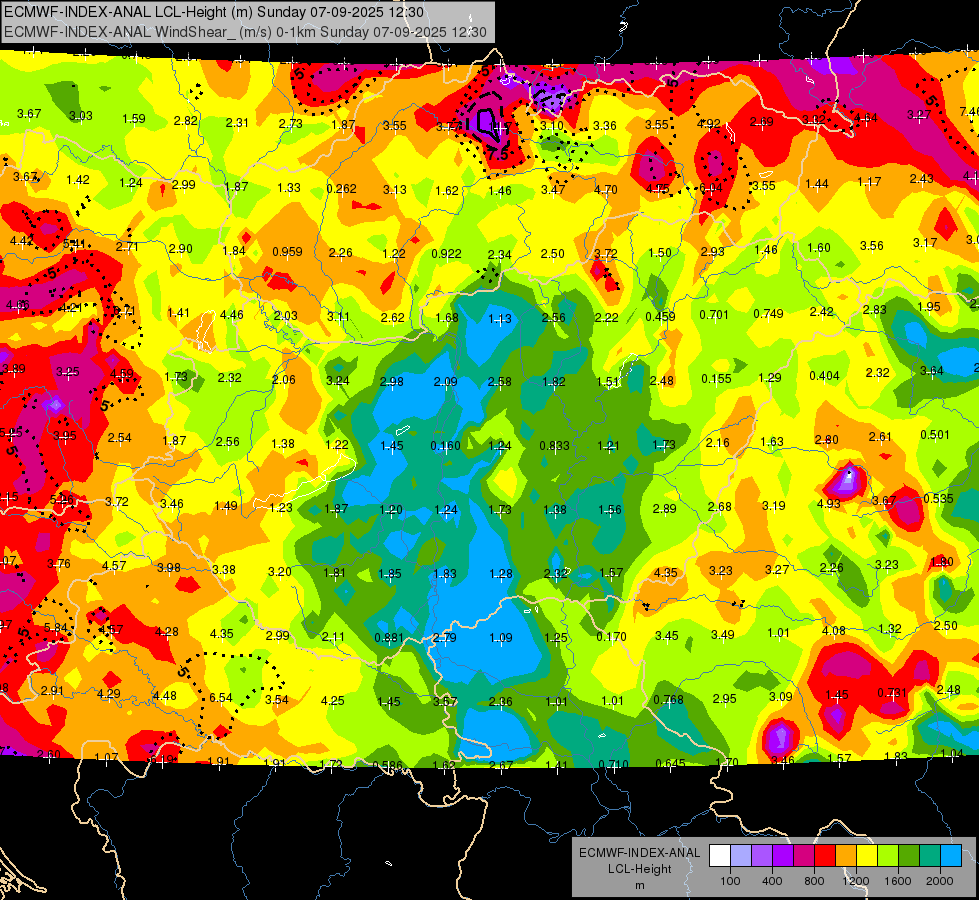Click the wind shear value 2.89
The width and height of the screenshot is (979, 900).
[664, 508]
